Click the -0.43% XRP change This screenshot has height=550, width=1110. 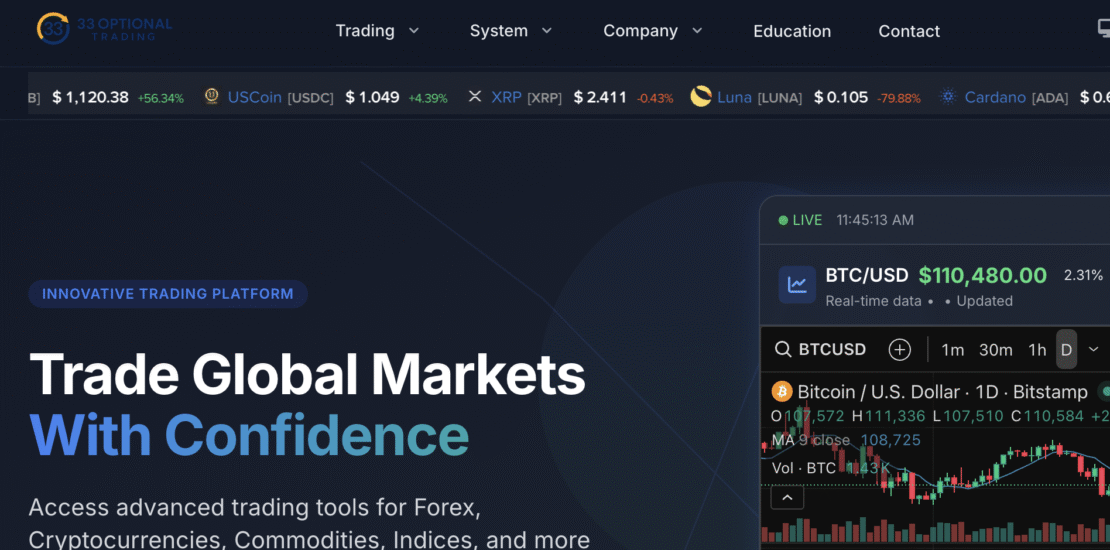click(x=655, y=98)
